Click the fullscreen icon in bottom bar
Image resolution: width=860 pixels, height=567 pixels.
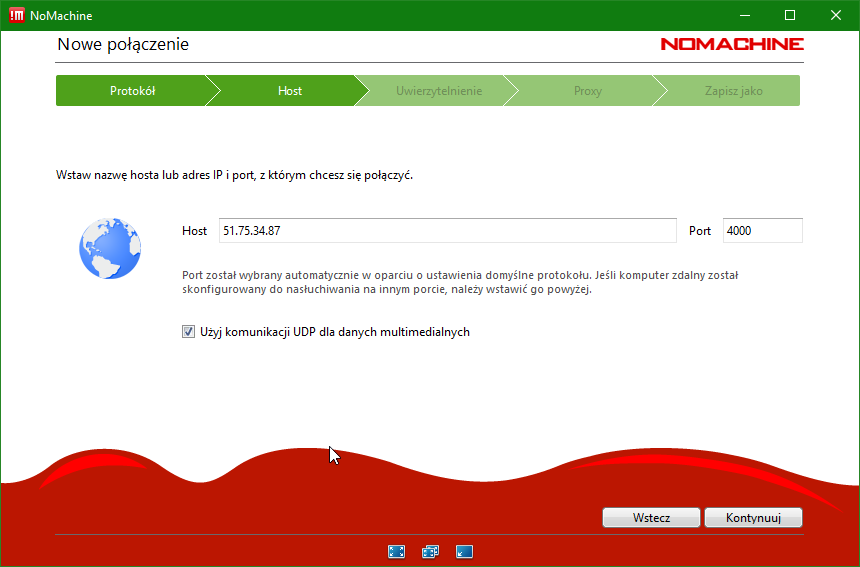coord(396,551)
